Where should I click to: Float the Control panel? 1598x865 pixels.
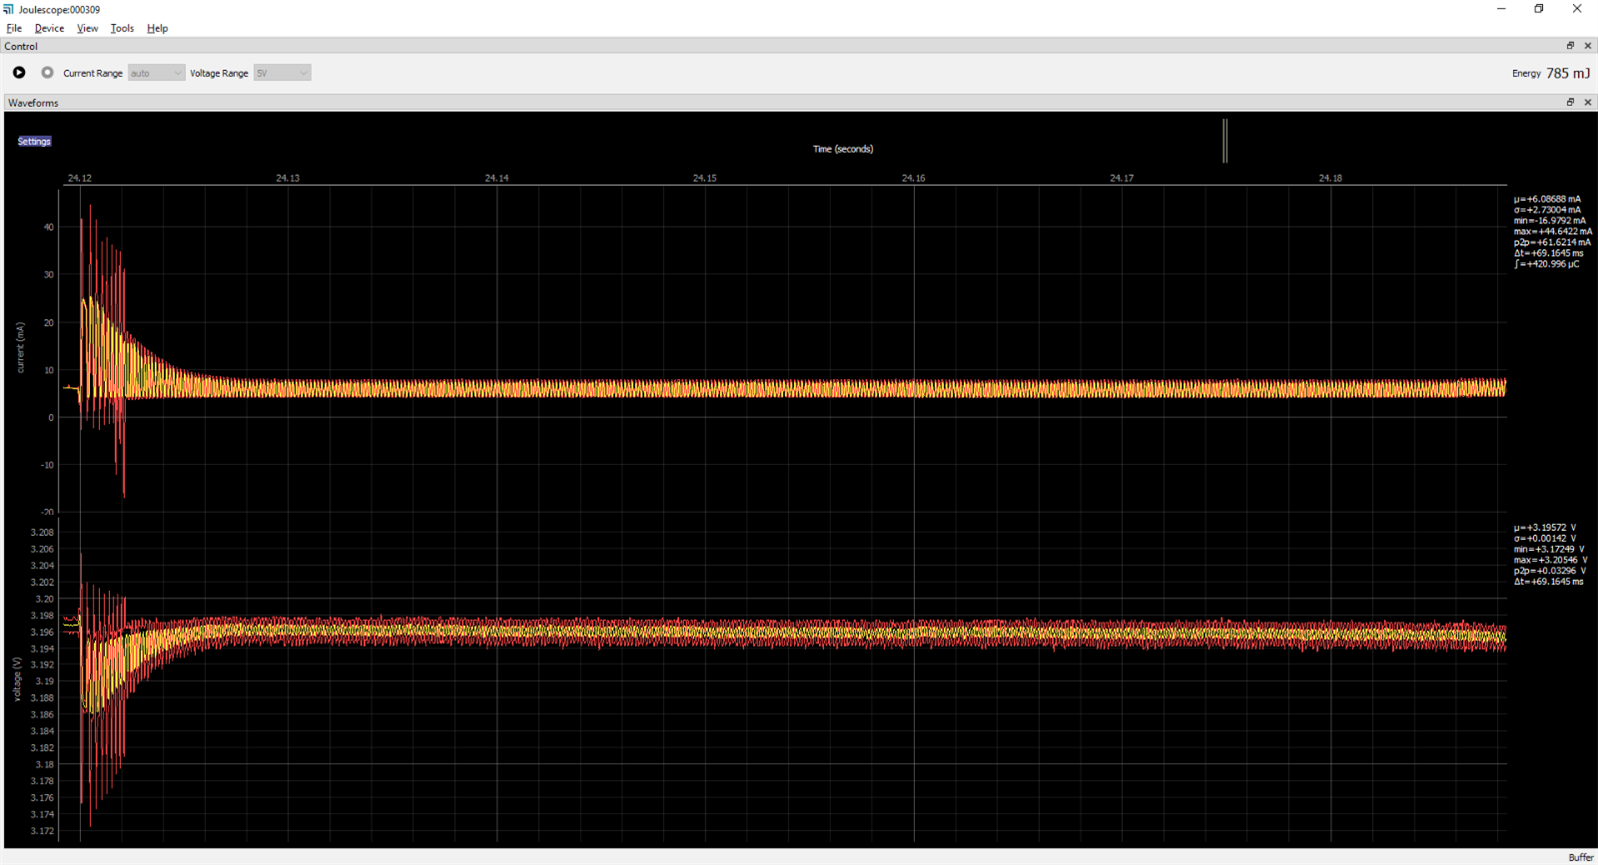[1570, 46]
